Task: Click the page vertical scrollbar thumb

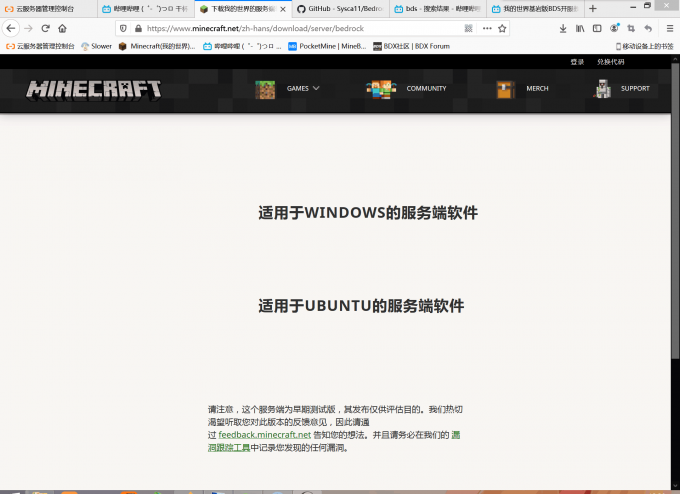Action: tap(675, 210)
